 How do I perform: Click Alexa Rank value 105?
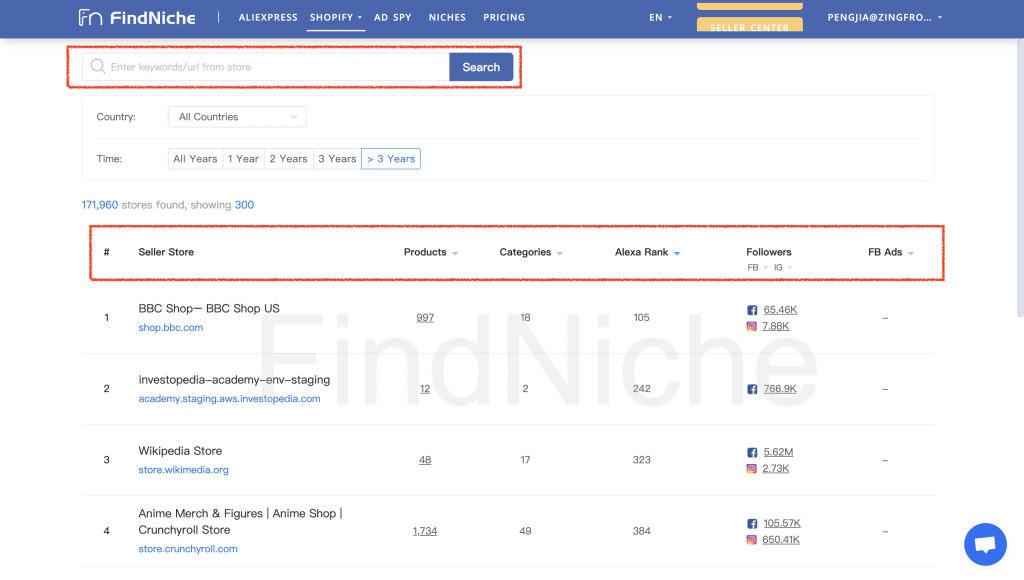click(x=641, y=317)
